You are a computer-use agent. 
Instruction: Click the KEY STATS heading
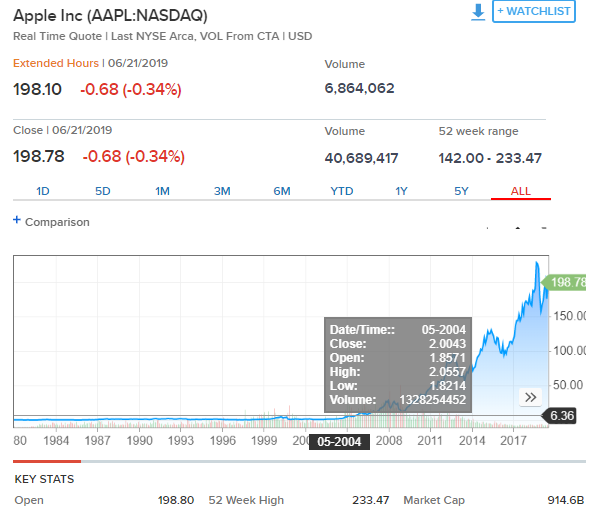(44, 479)
